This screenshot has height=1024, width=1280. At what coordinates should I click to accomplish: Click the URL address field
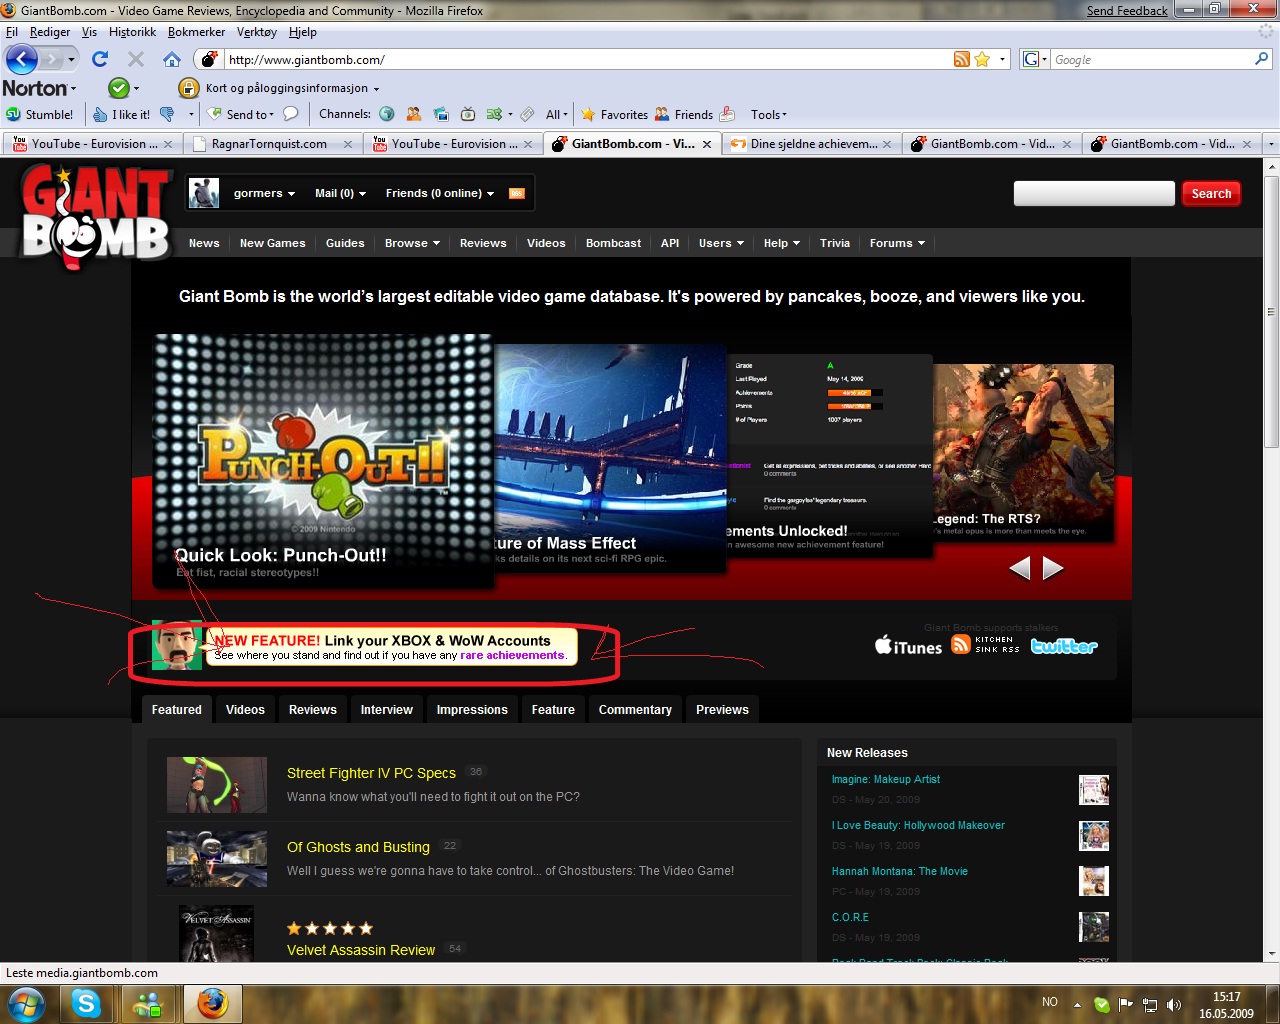(588, 60)
